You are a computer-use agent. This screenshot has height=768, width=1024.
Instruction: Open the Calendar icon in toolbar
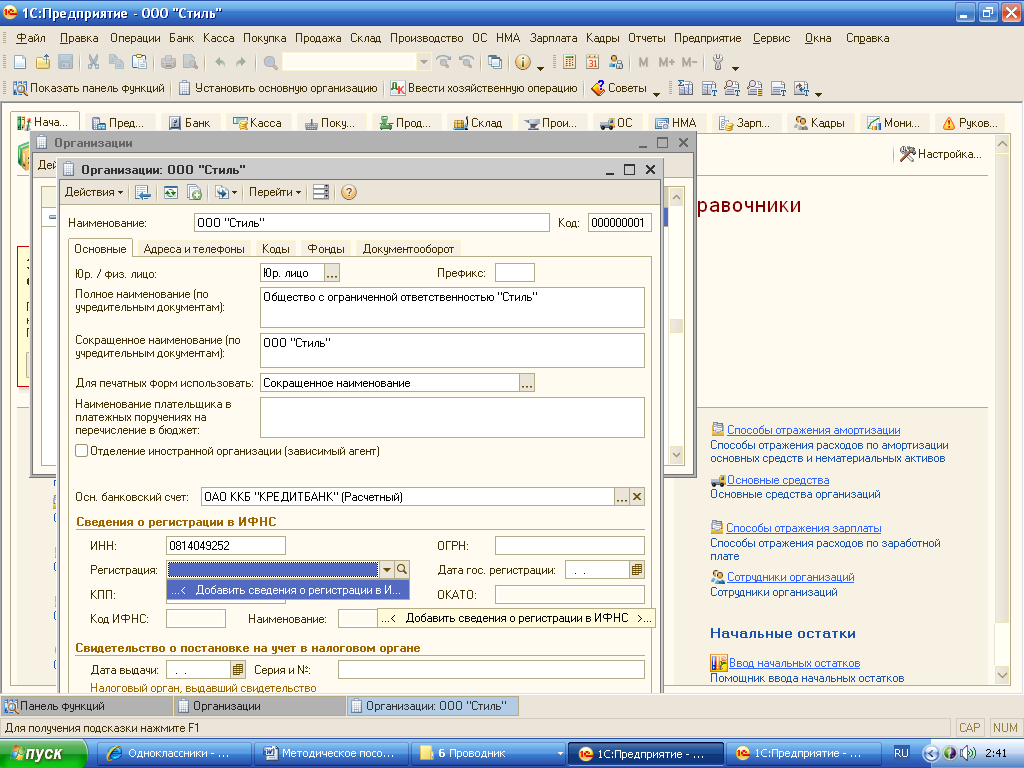[x=592, y=62]
